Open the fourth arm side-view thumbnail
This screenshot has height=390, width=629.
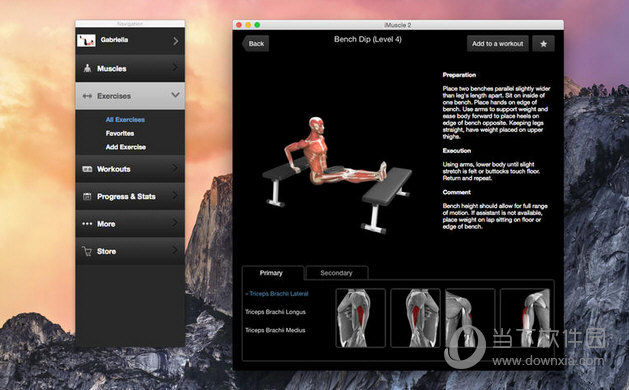pos(525,318)
